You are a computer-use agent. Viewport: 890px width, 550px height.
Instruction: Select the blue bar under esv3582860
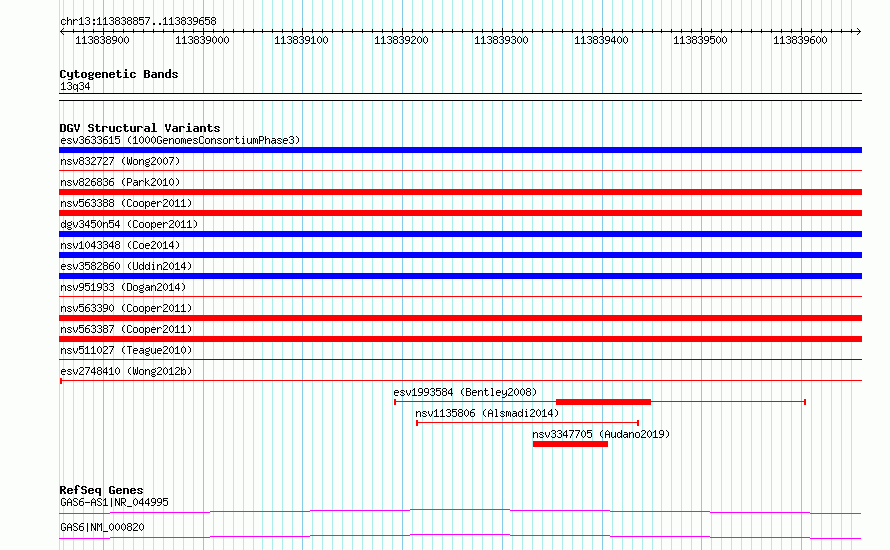pyautogui.click(x=460, y=276)
